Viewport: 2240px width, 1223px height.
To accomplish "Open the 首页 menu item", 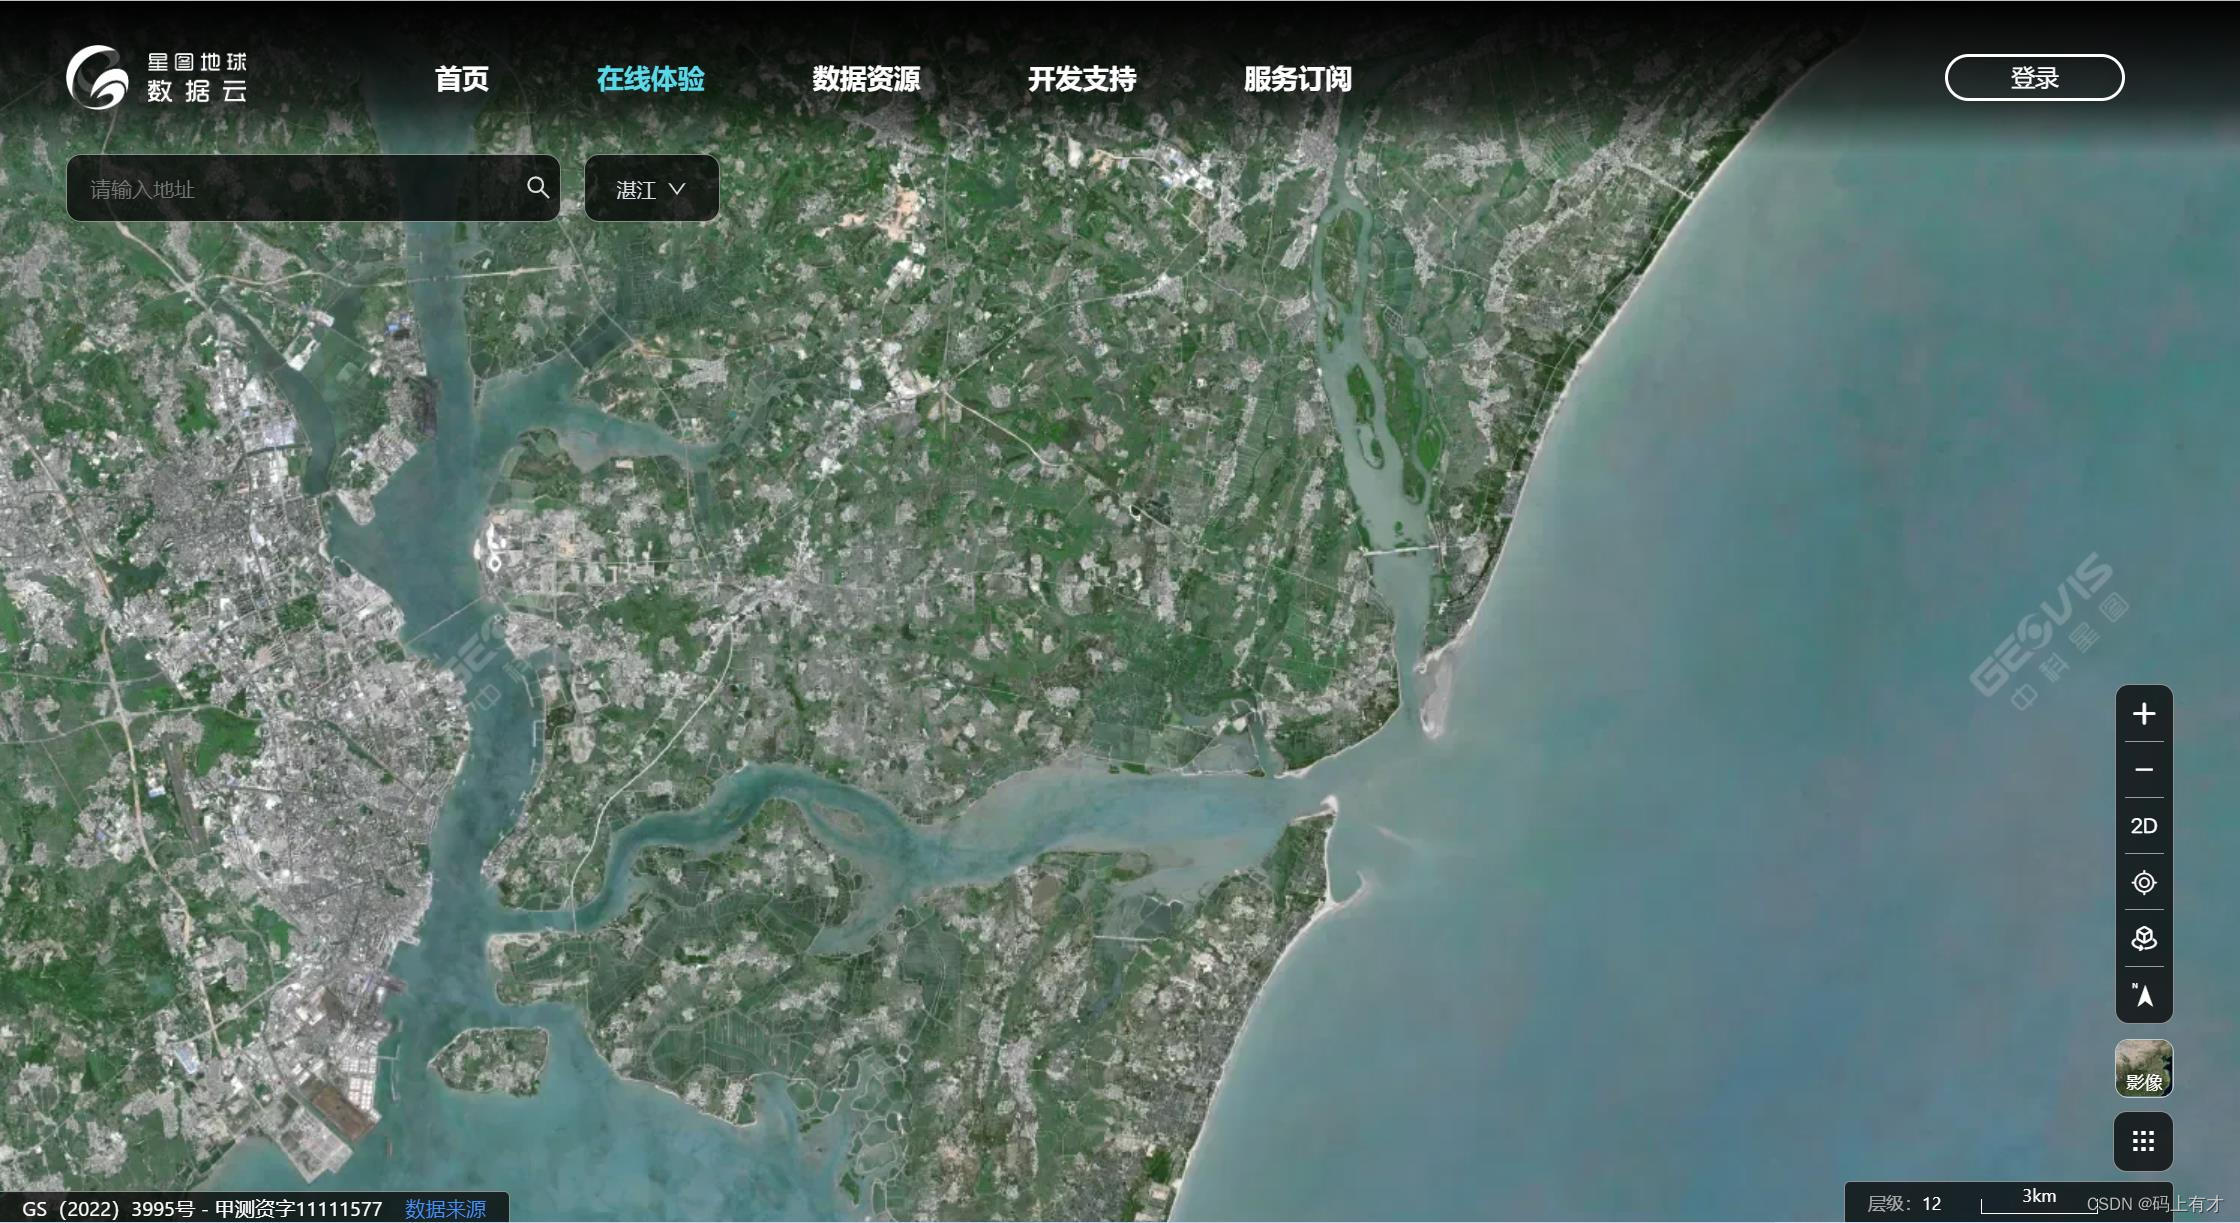I will tap(462, 79).
